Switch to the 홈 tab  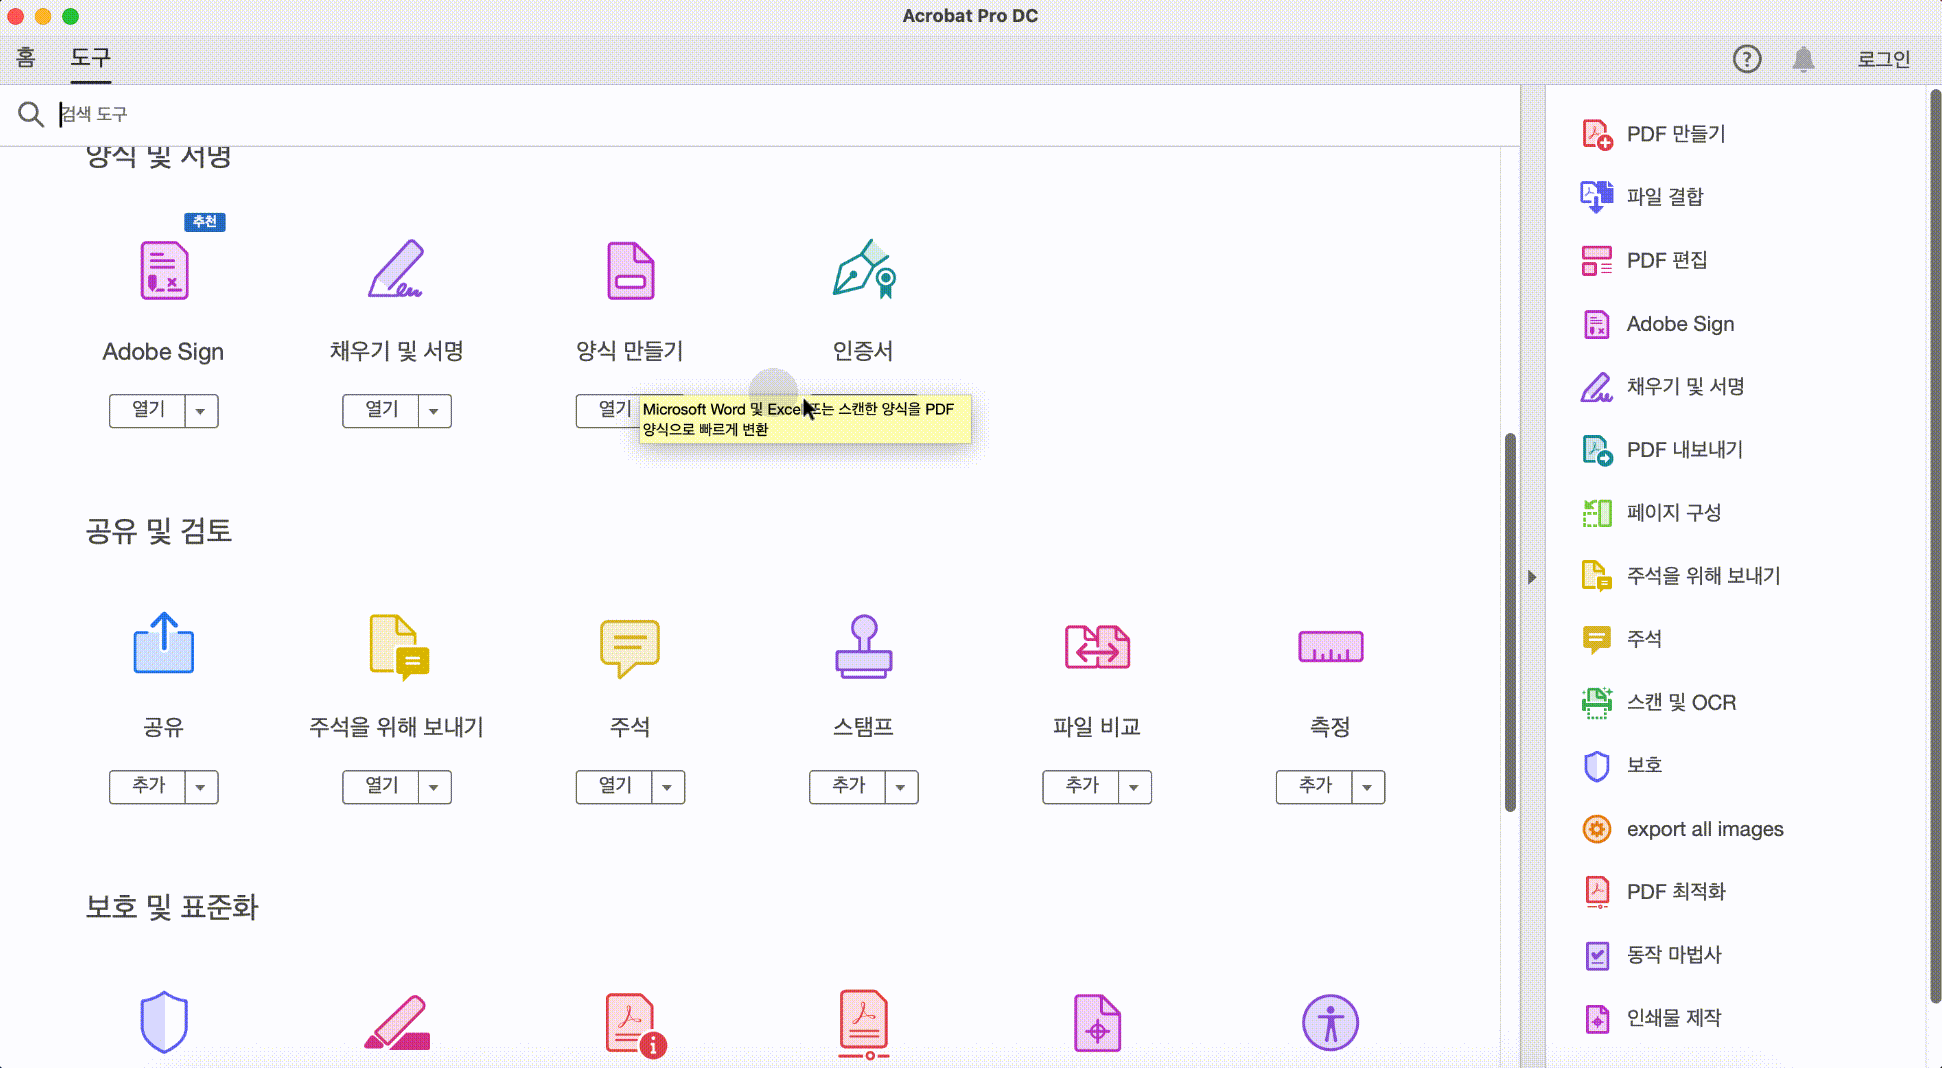pyautogui.click(x=26, y=58)
